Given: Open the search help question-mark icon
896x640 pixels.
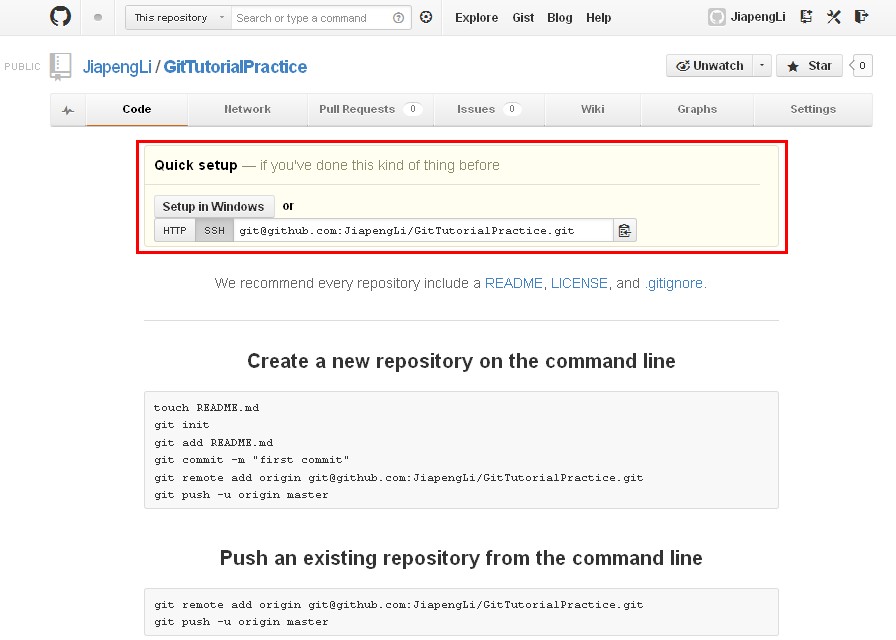Looking at the screenshot, I should pos(398,18).
